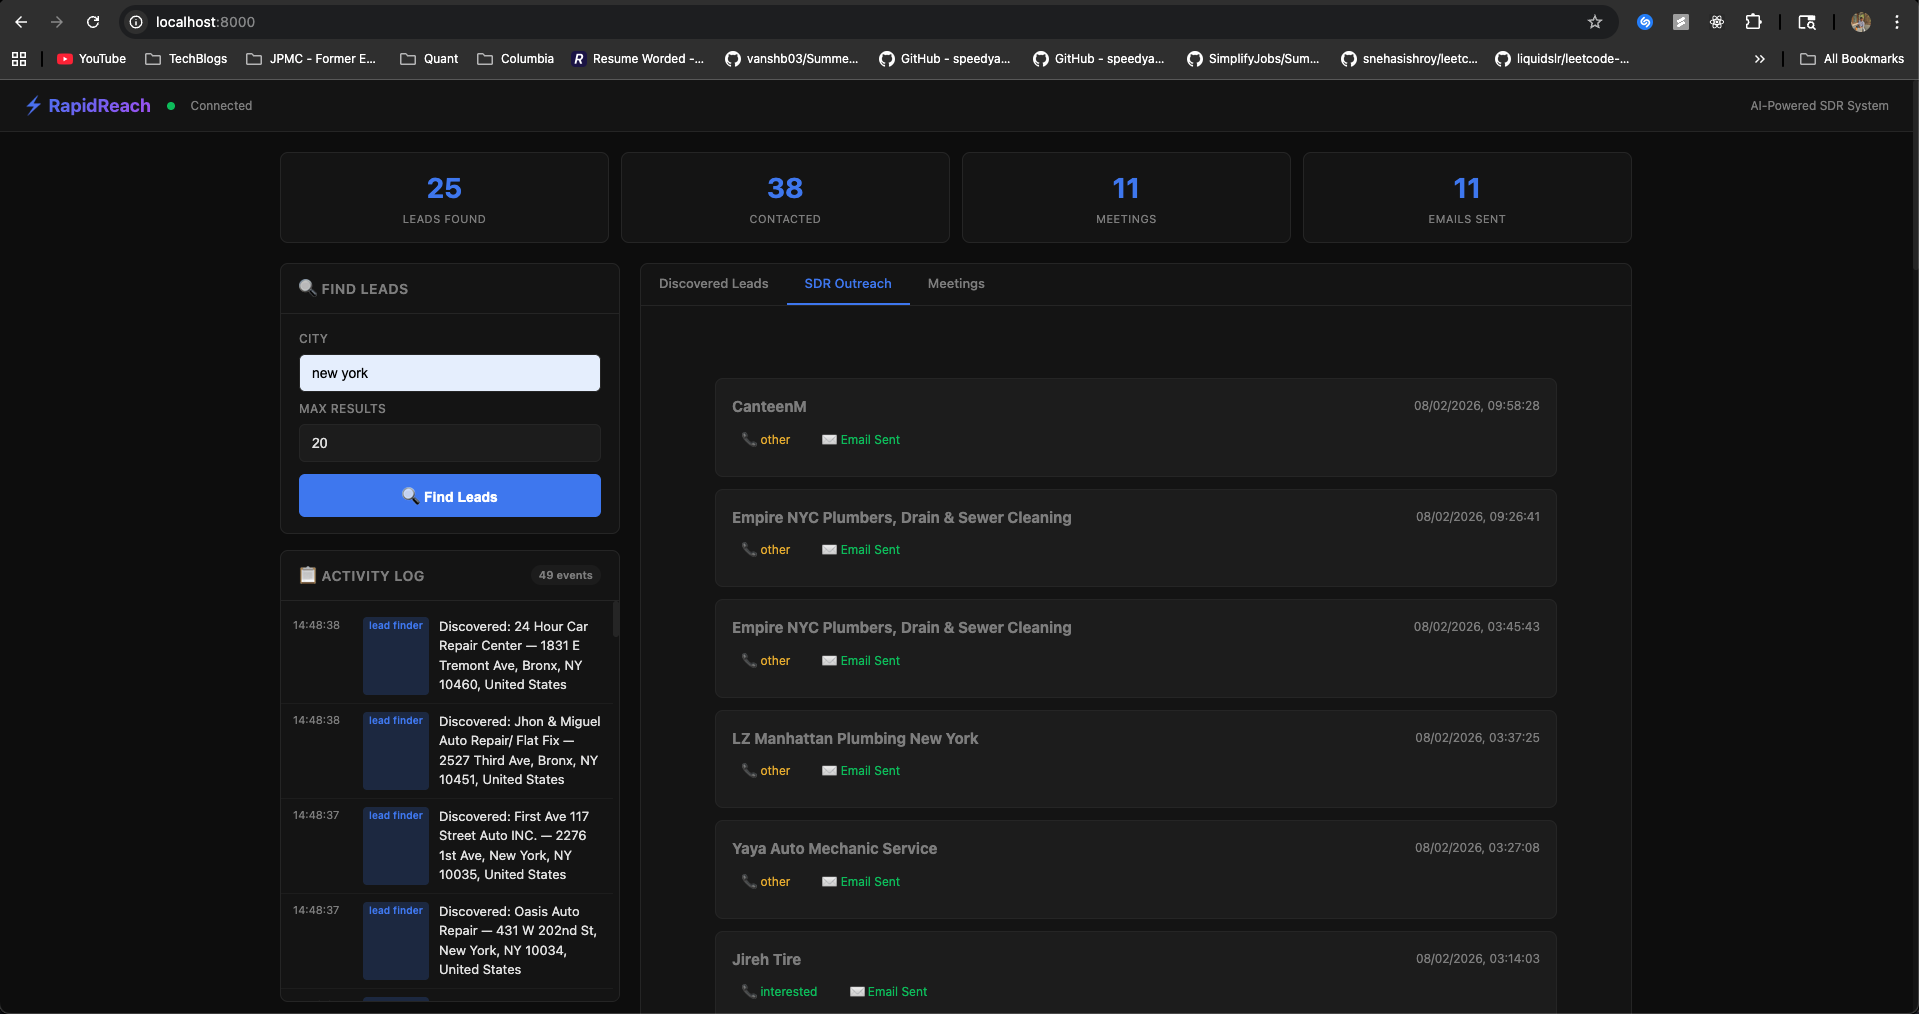Click the envelope icon on Jireh Tire card
The width and height of the screenshot is (1919, 1014).
tap(857, 992)
